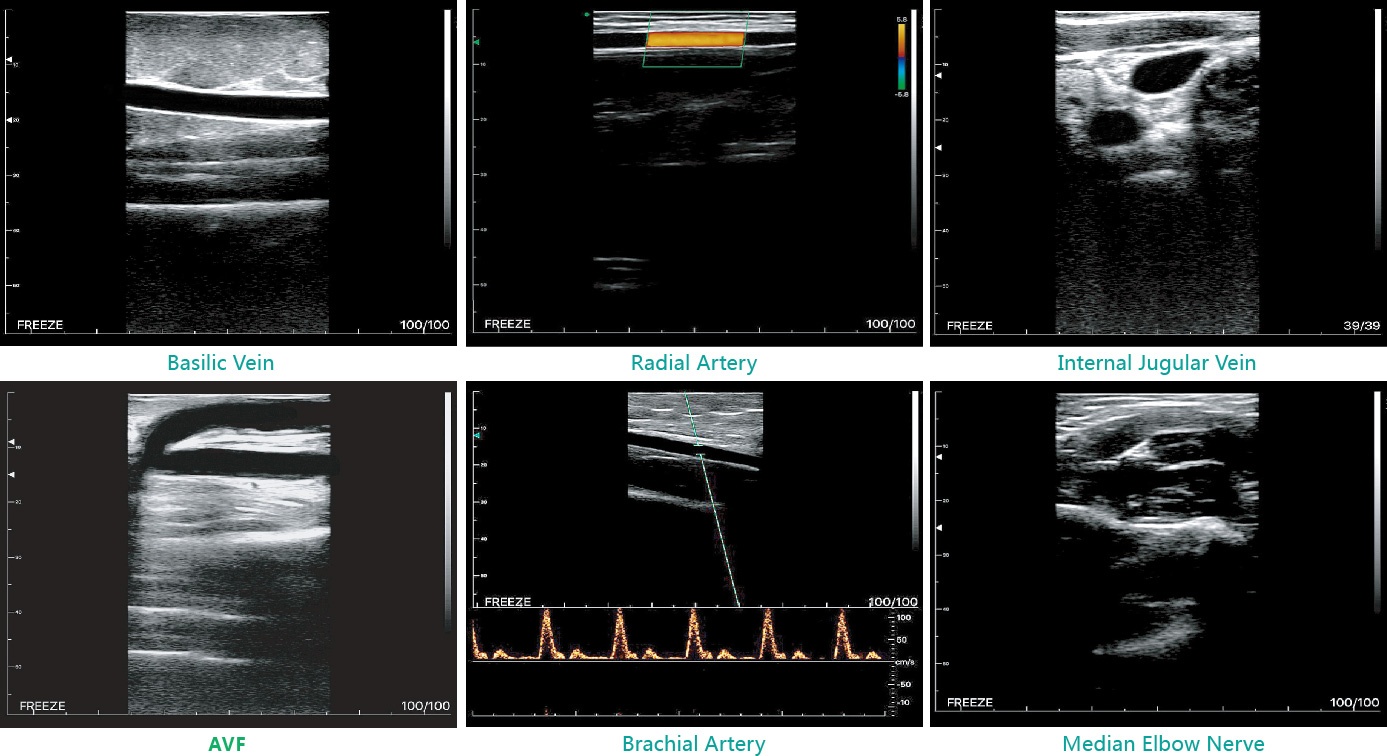Click the Median Elbow Nerve caption
Screen dimensions: 1387x756
[x=1163, y=744]
